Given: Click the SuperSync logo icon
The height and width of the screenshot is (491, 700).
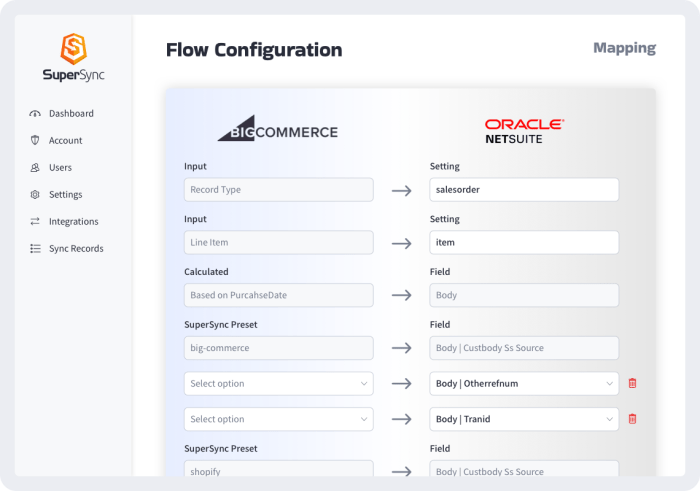Looking at the screenshot, I should (73, 47).
